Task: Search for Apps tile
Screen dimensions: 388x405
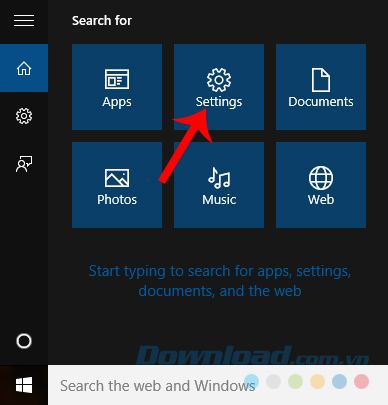Action: pos(117,87)
